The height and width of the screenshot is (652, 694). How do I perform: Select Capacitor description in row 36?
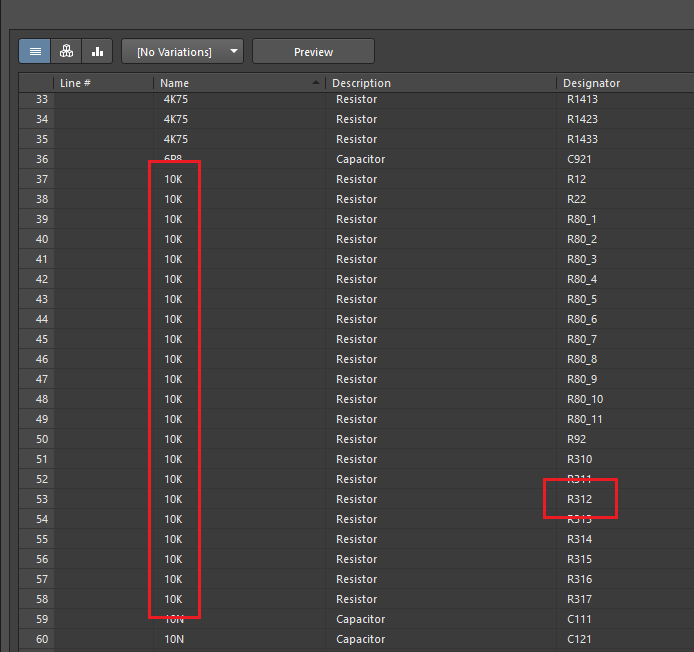click(360, 159)
